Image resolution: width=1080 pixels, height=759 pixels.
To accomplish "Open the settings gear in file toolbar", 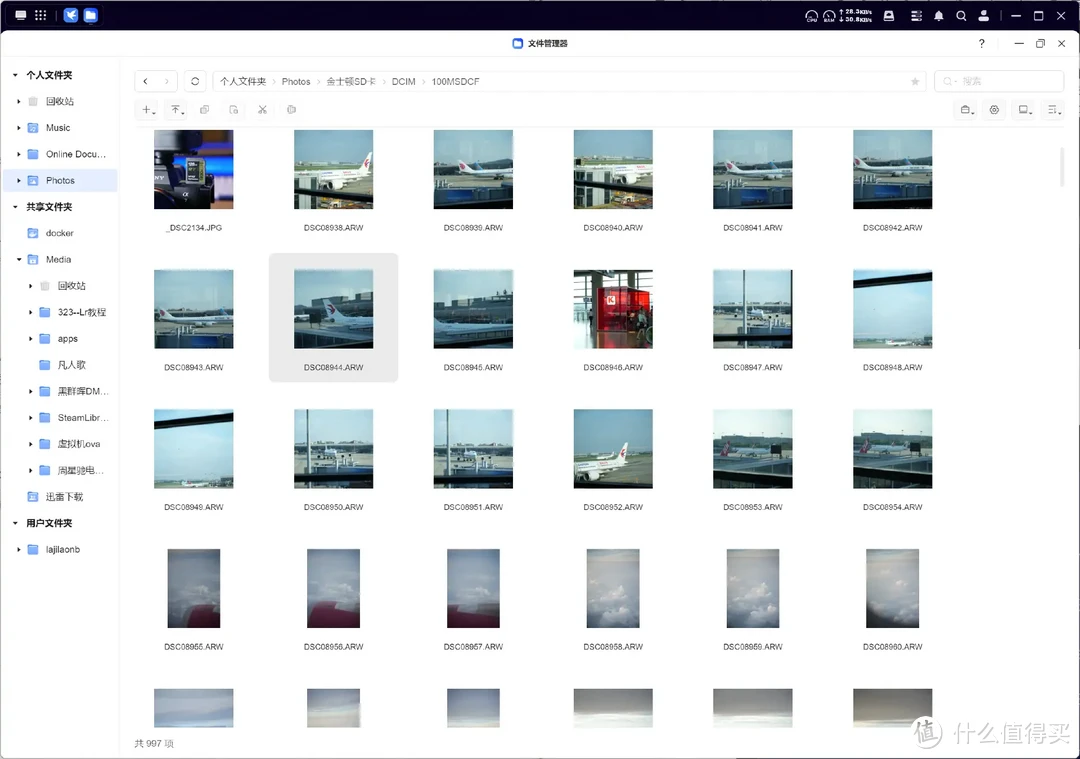I will 994,110.
